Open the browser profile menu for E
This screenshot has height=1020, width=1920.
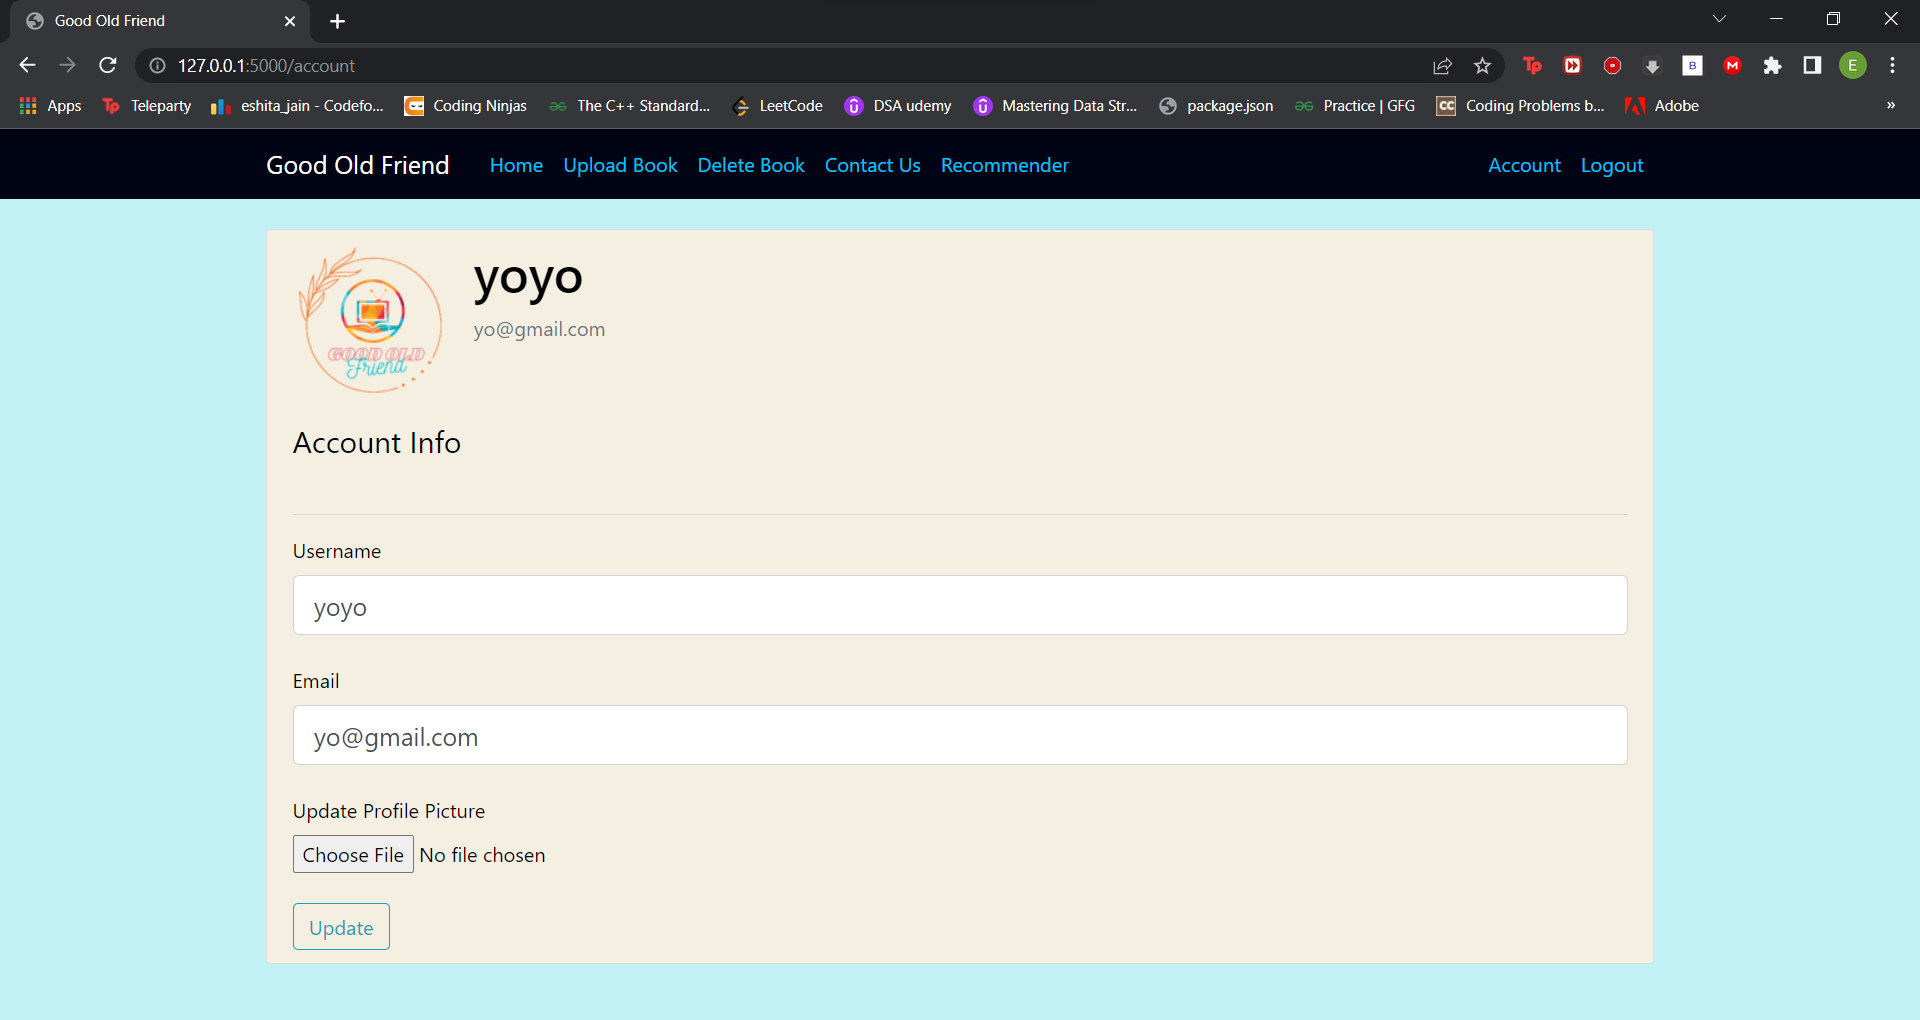(x=1853, y=66)
